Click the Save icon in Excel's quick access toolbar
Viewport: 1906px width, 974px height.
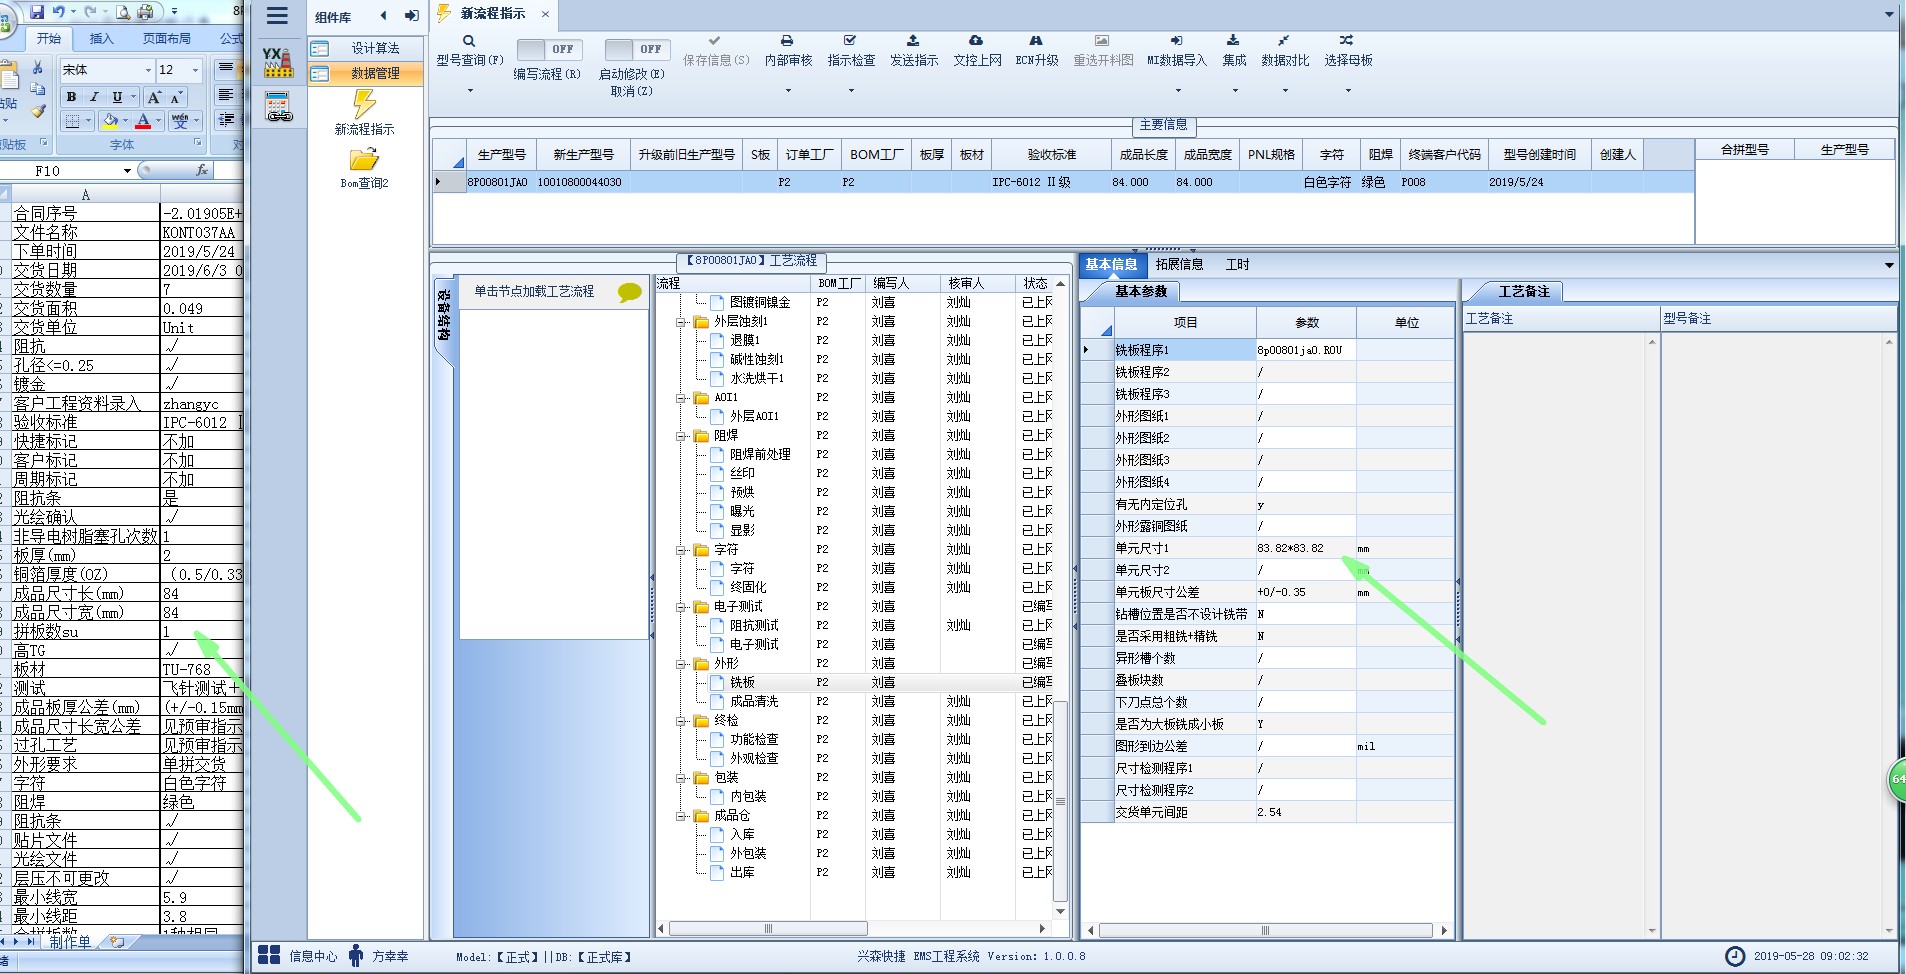(37, 12)
